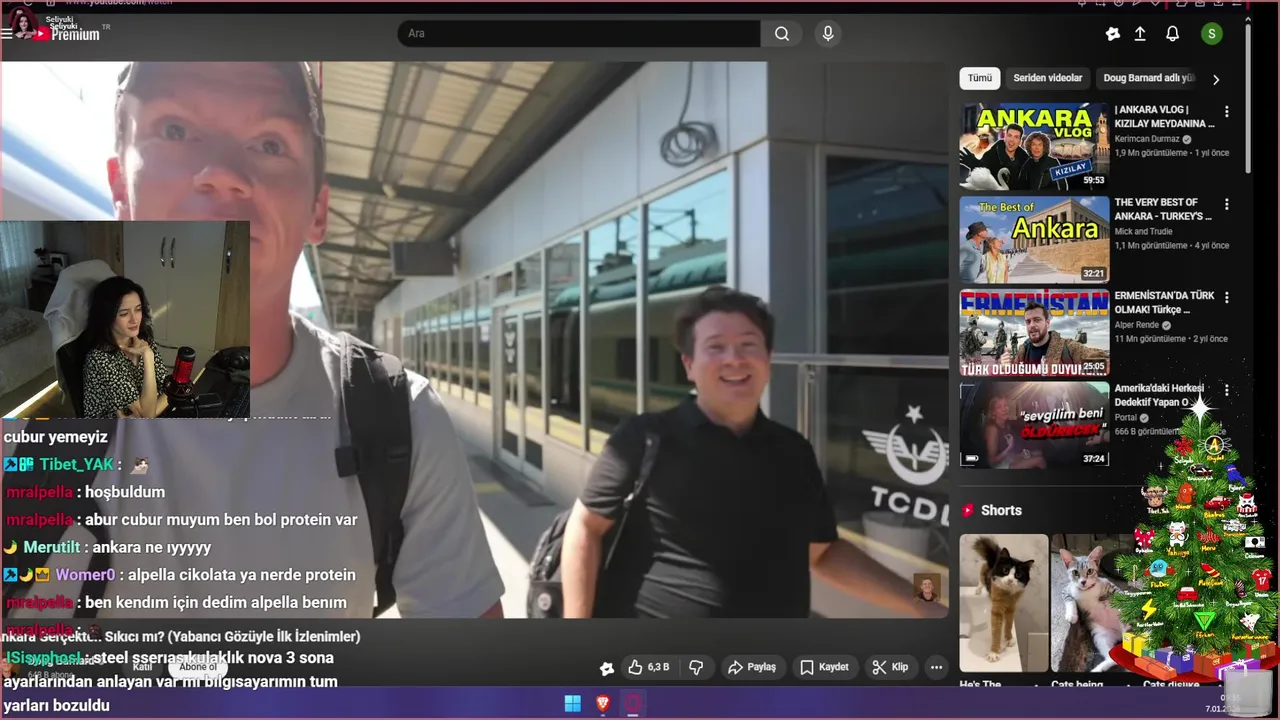Click the search magnifier button
The image size is (1280, 720).
782,33
